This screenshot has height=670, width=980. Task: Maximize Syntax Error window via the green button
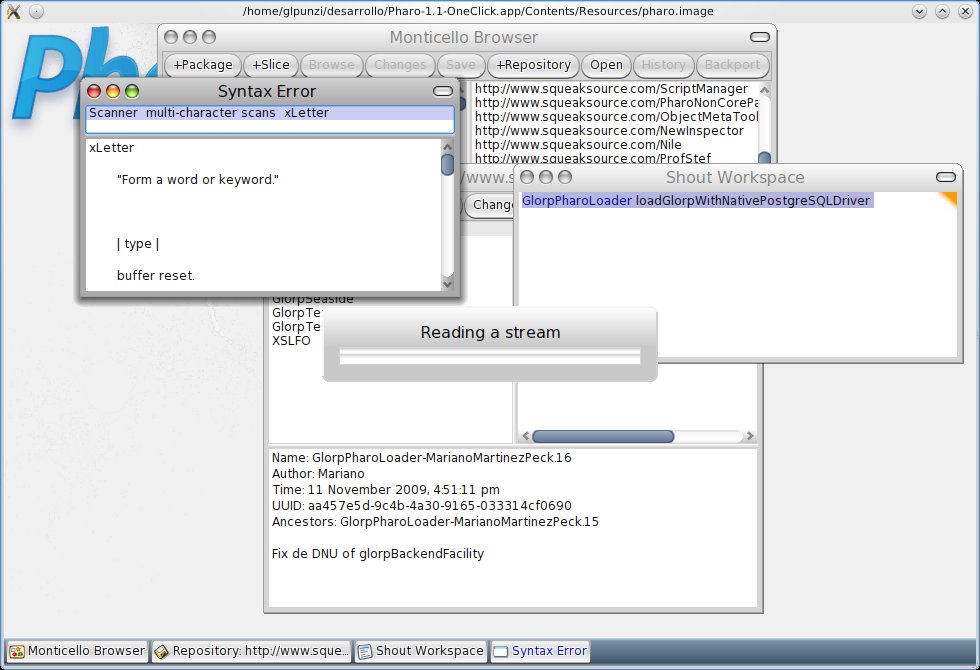(x=132, y=91)
